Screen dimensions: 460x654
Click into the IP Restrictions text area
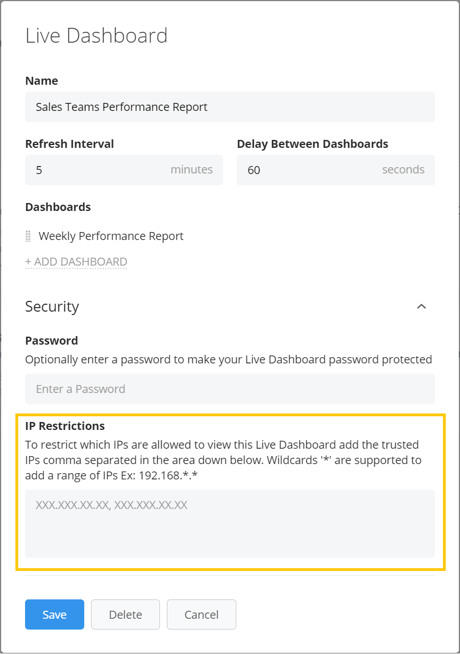click(230, 523)
